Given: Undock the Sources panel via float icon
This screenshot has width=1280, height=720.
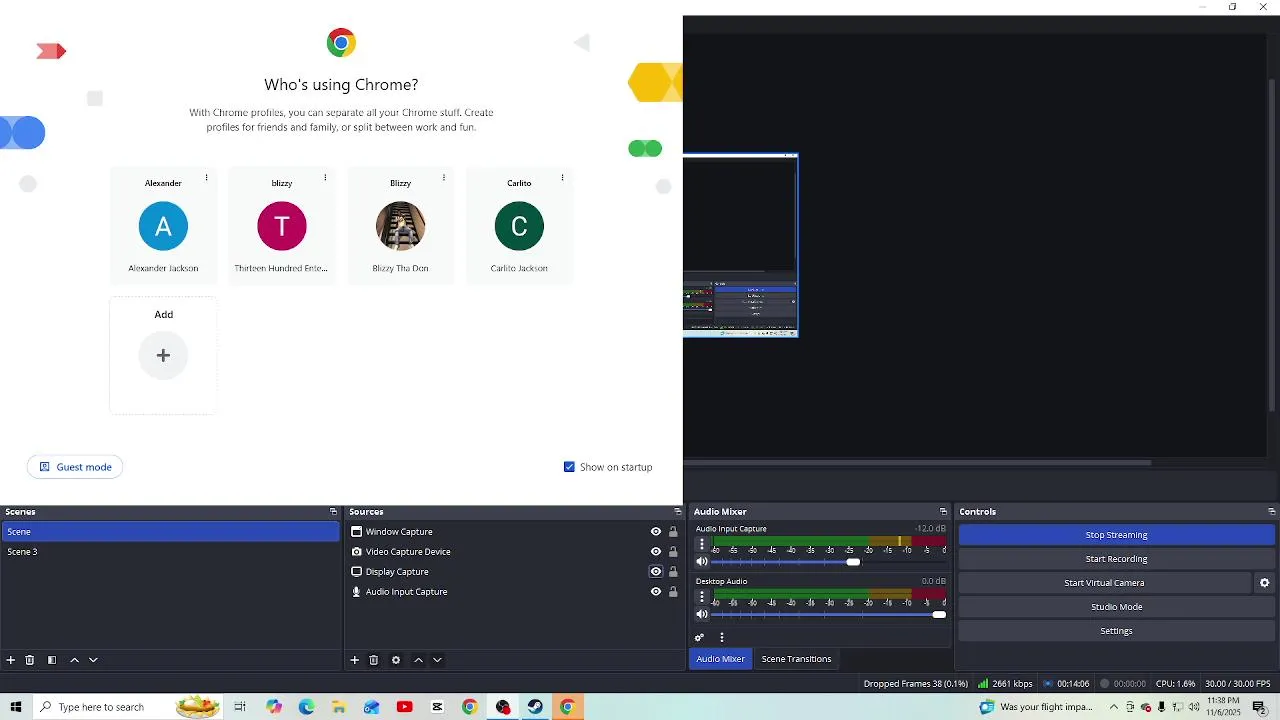Looking at the screenshot, I should [677, 511].
